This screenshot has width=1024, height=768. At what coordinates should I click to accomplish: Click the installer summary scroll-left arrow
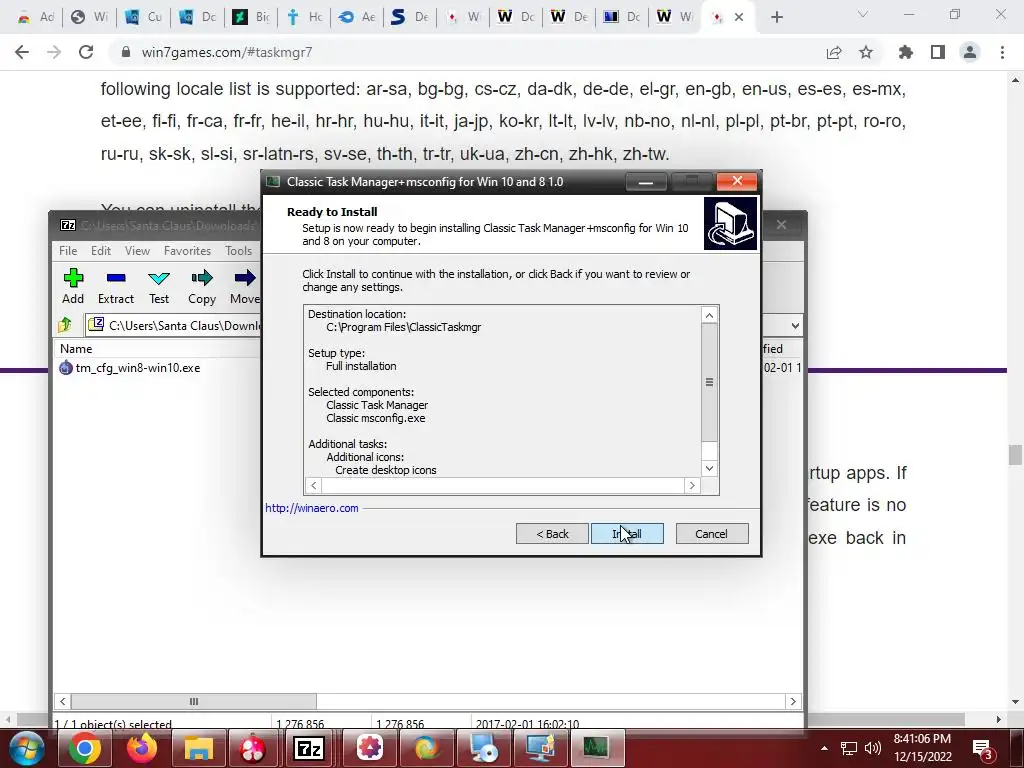(x=313, y=485)
